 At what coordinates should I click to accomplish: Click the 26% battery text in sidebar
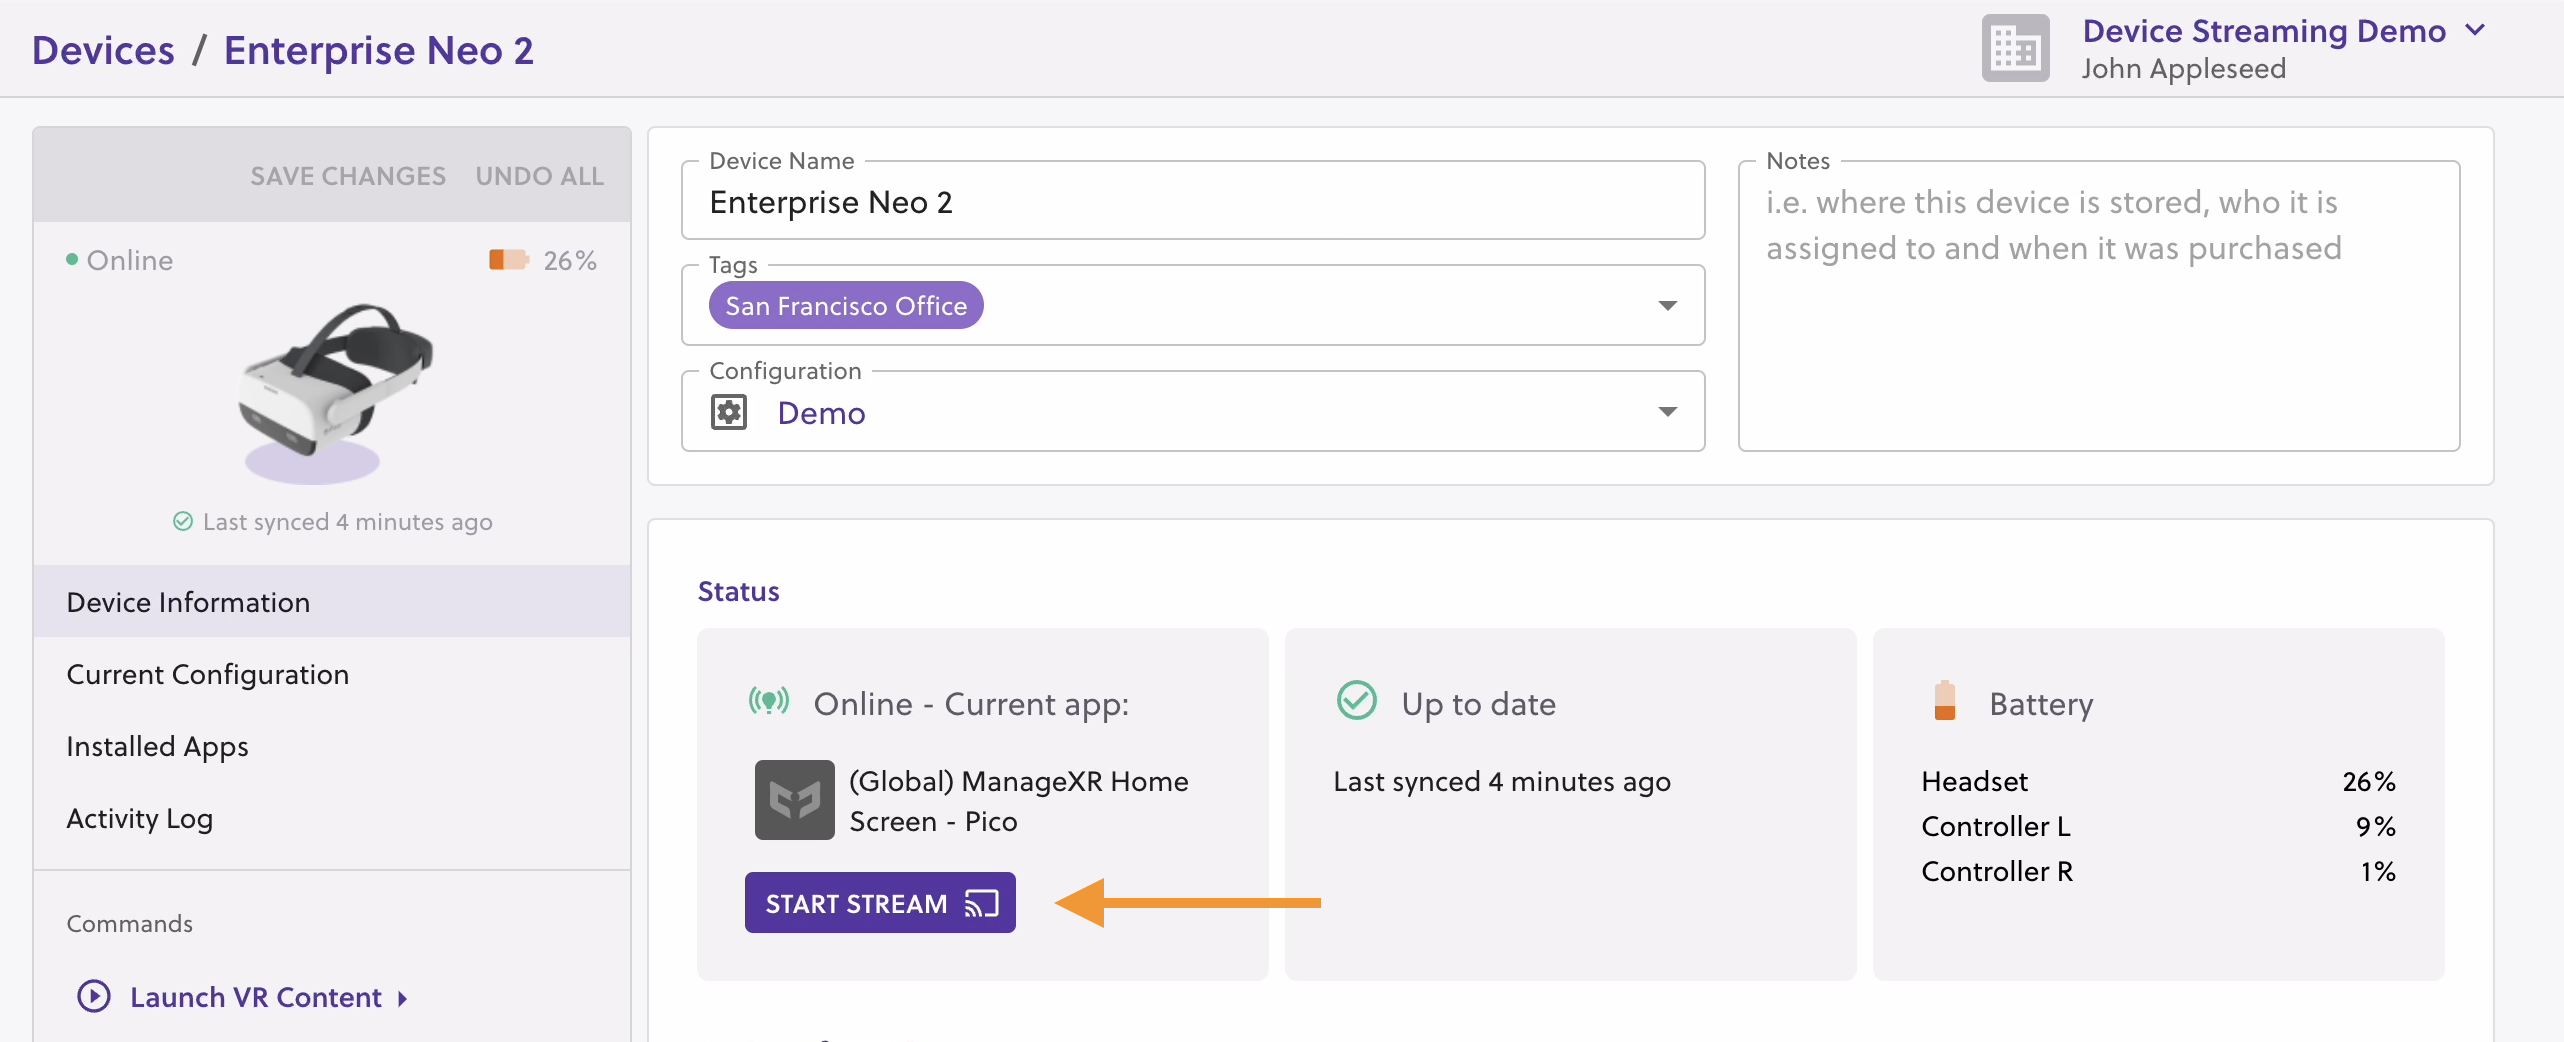point(570,261)
